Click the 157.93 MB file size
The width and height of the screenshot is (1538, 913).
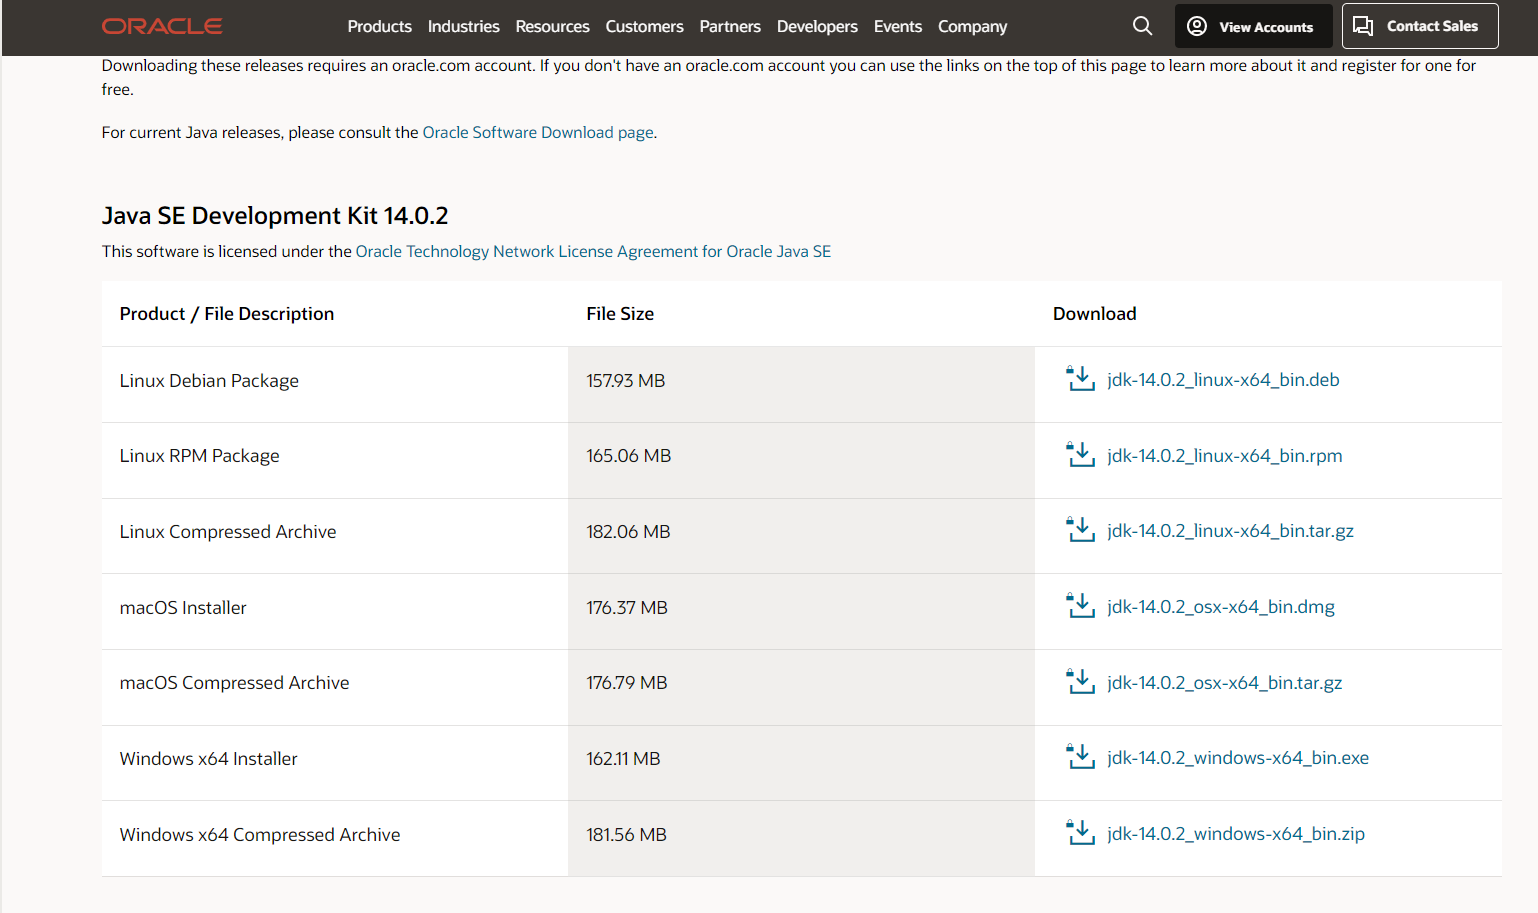click(x=626, y=381)
